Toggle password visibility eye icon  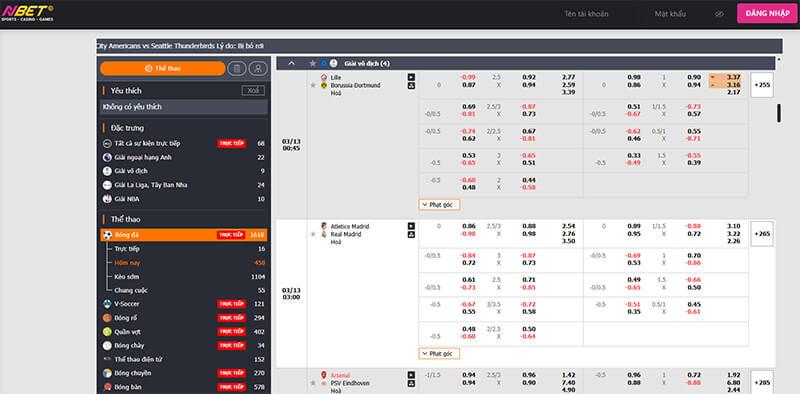(x=719, y=14)
